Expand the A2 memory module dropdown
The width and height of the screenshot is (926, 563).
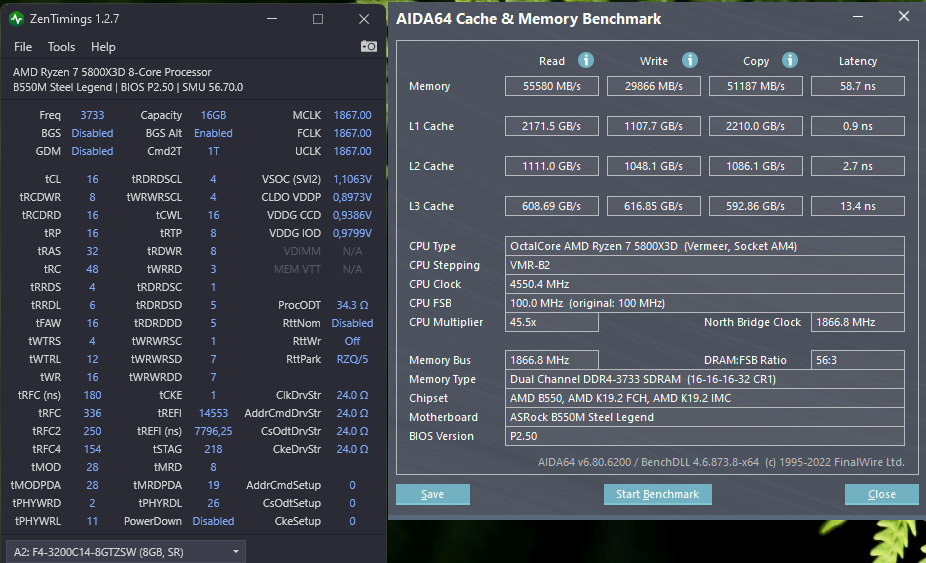tap(126, 552)
